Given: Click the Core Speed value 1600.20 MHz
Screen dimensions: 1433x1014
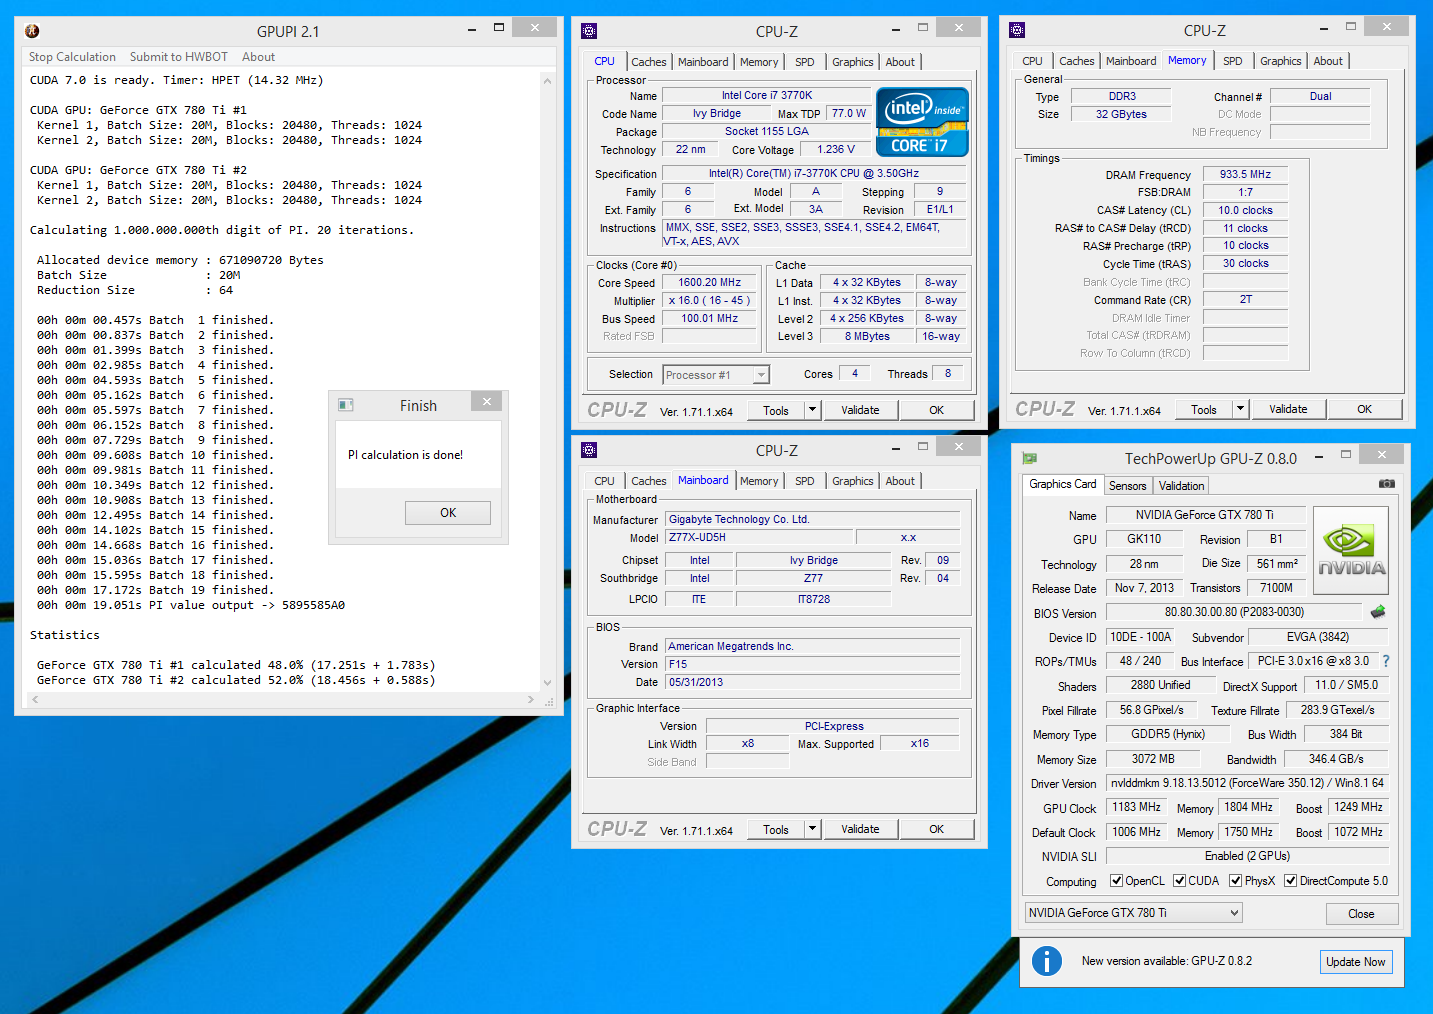Looking at the screenshot, I should 710,283.
